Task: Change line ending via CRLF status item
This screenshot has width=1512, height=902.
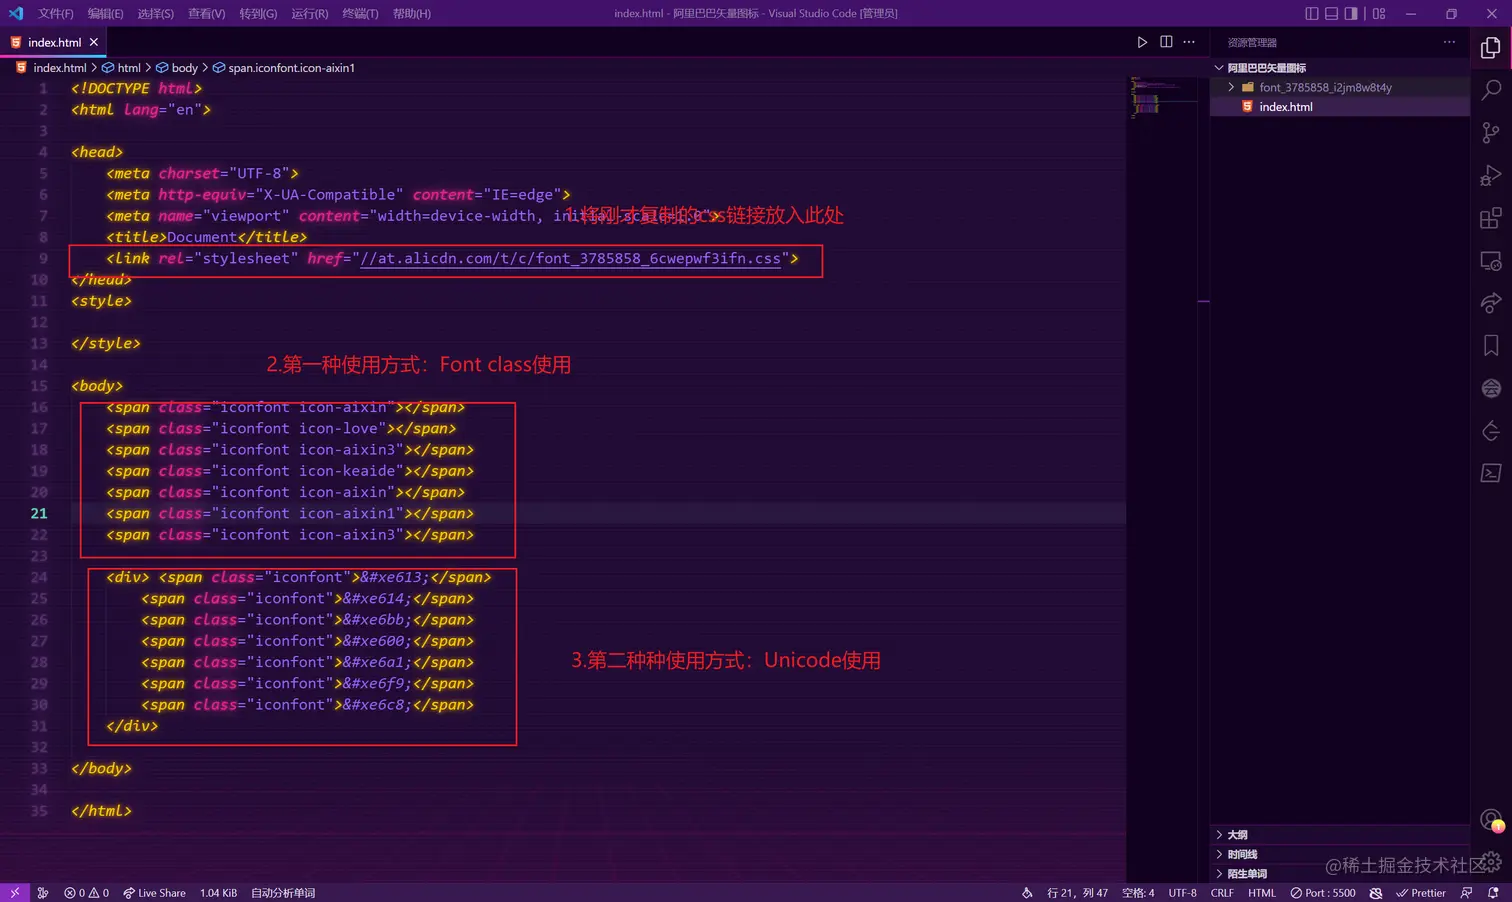Action: [1222, 892]
